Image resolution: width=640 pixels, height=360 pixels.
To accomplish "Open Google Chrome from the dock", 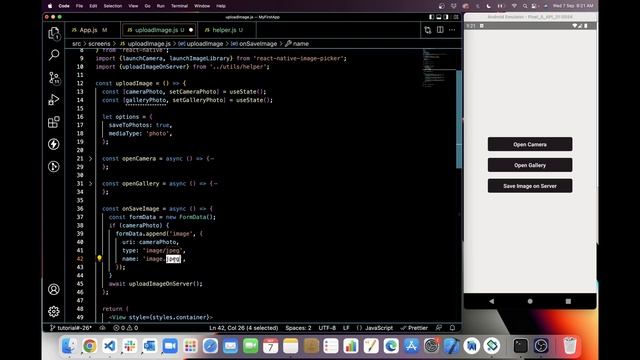I will tap(89, 346).
